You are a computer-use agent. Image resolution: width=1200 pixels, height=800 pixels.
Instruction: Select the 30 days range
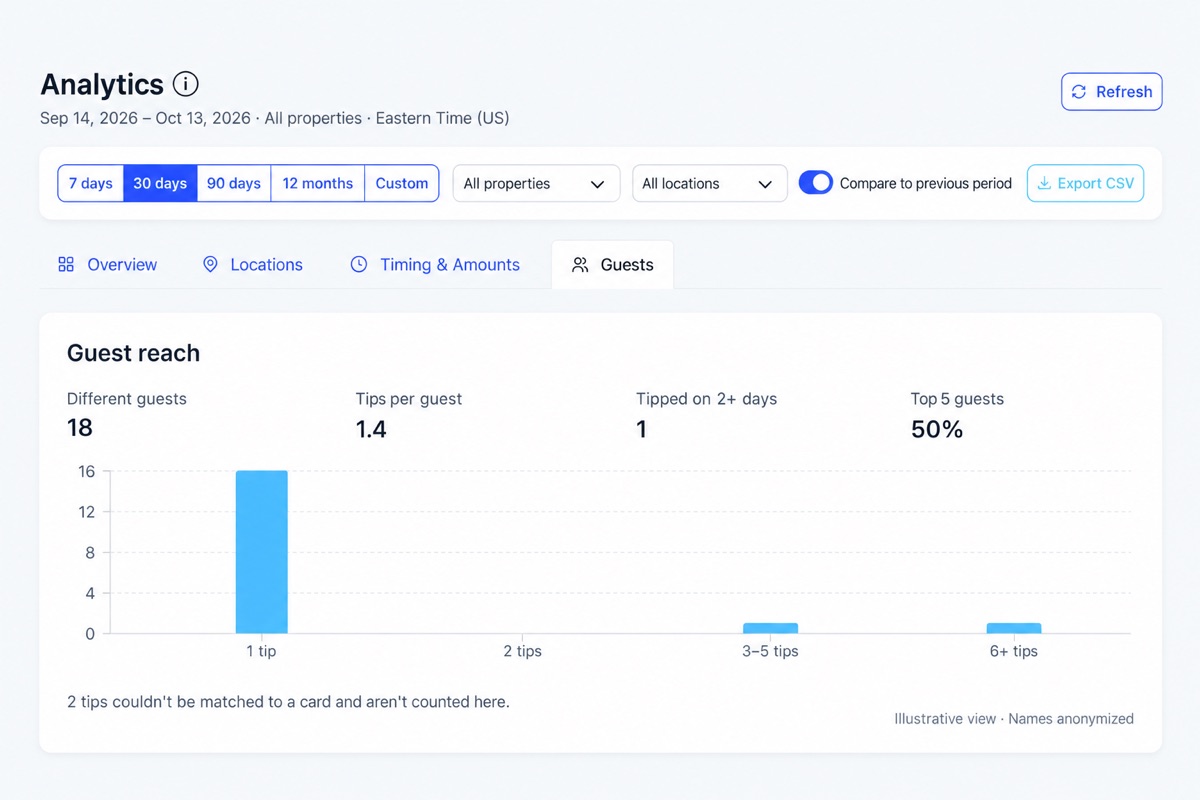pyautogui.click(x=160, y=184)
